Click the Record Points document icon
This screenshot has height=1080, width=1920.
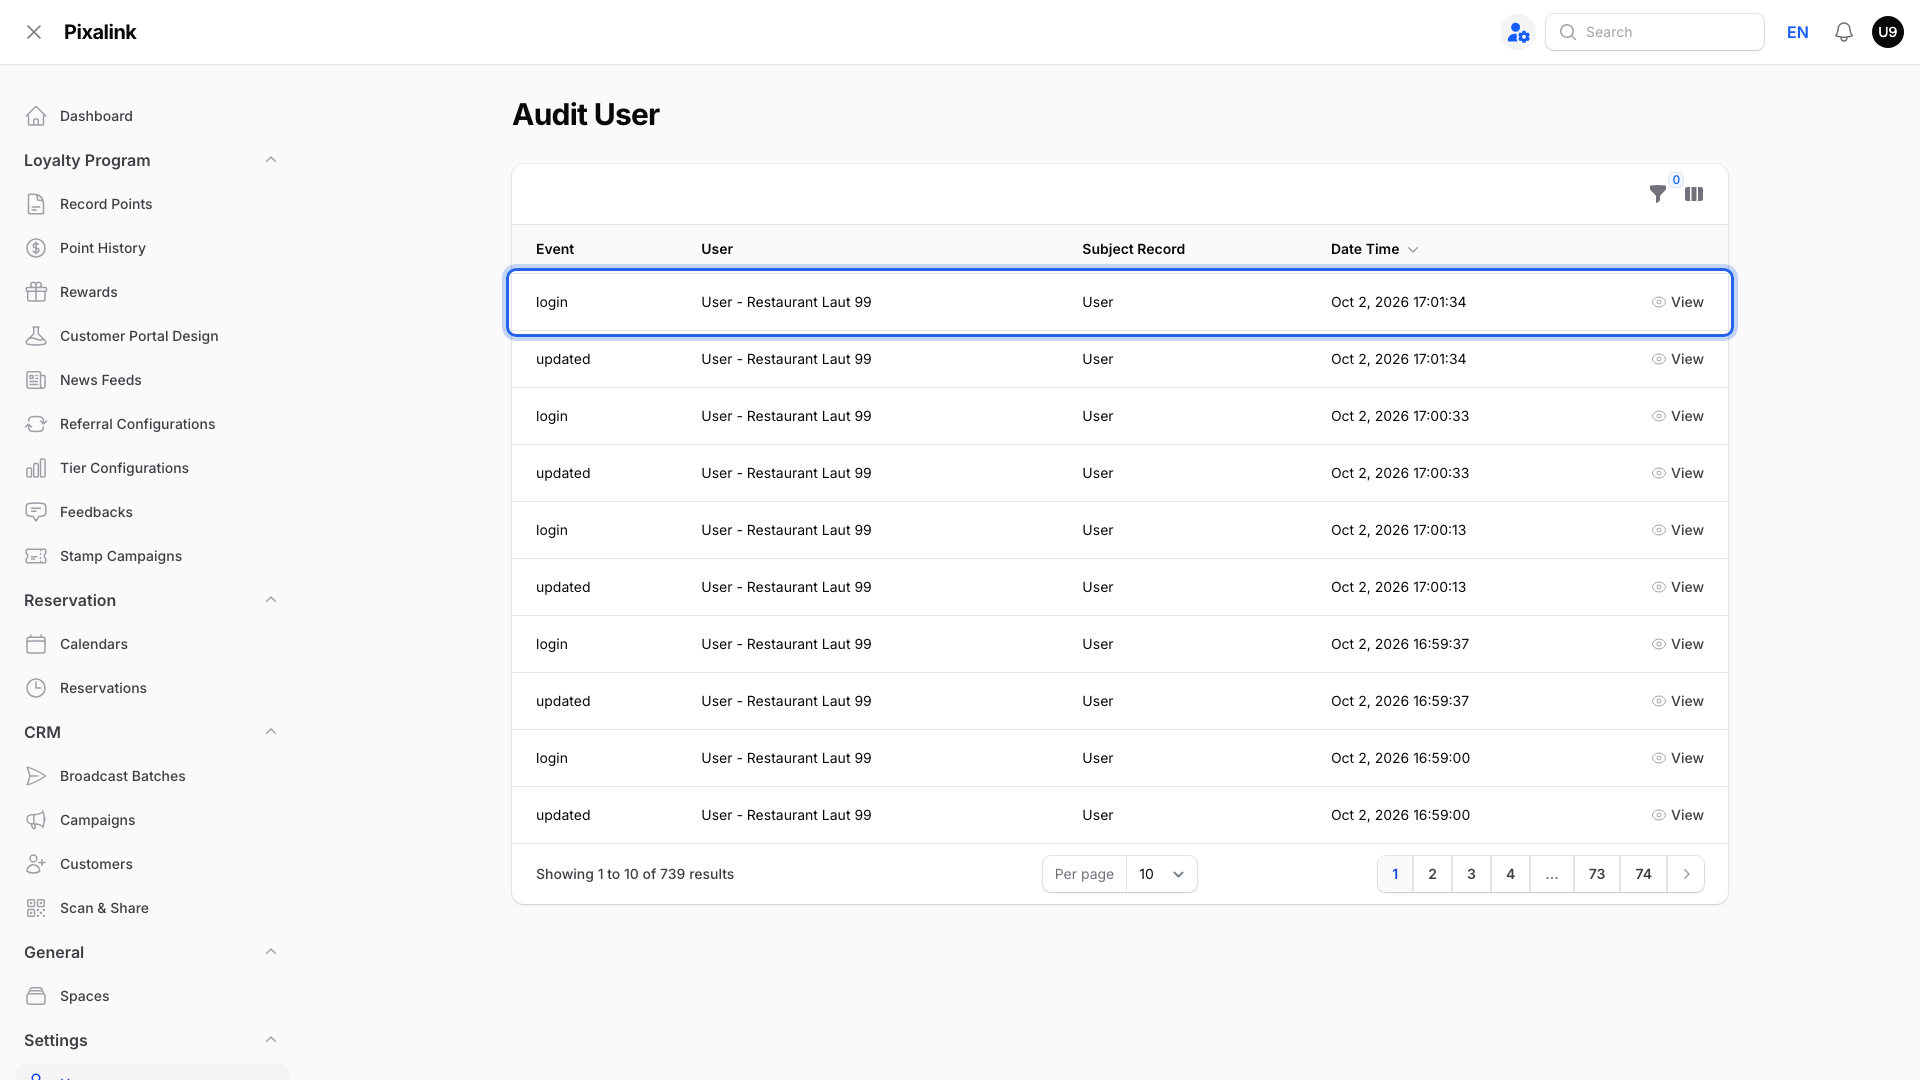pyautogui.click(x=36, y=204)
